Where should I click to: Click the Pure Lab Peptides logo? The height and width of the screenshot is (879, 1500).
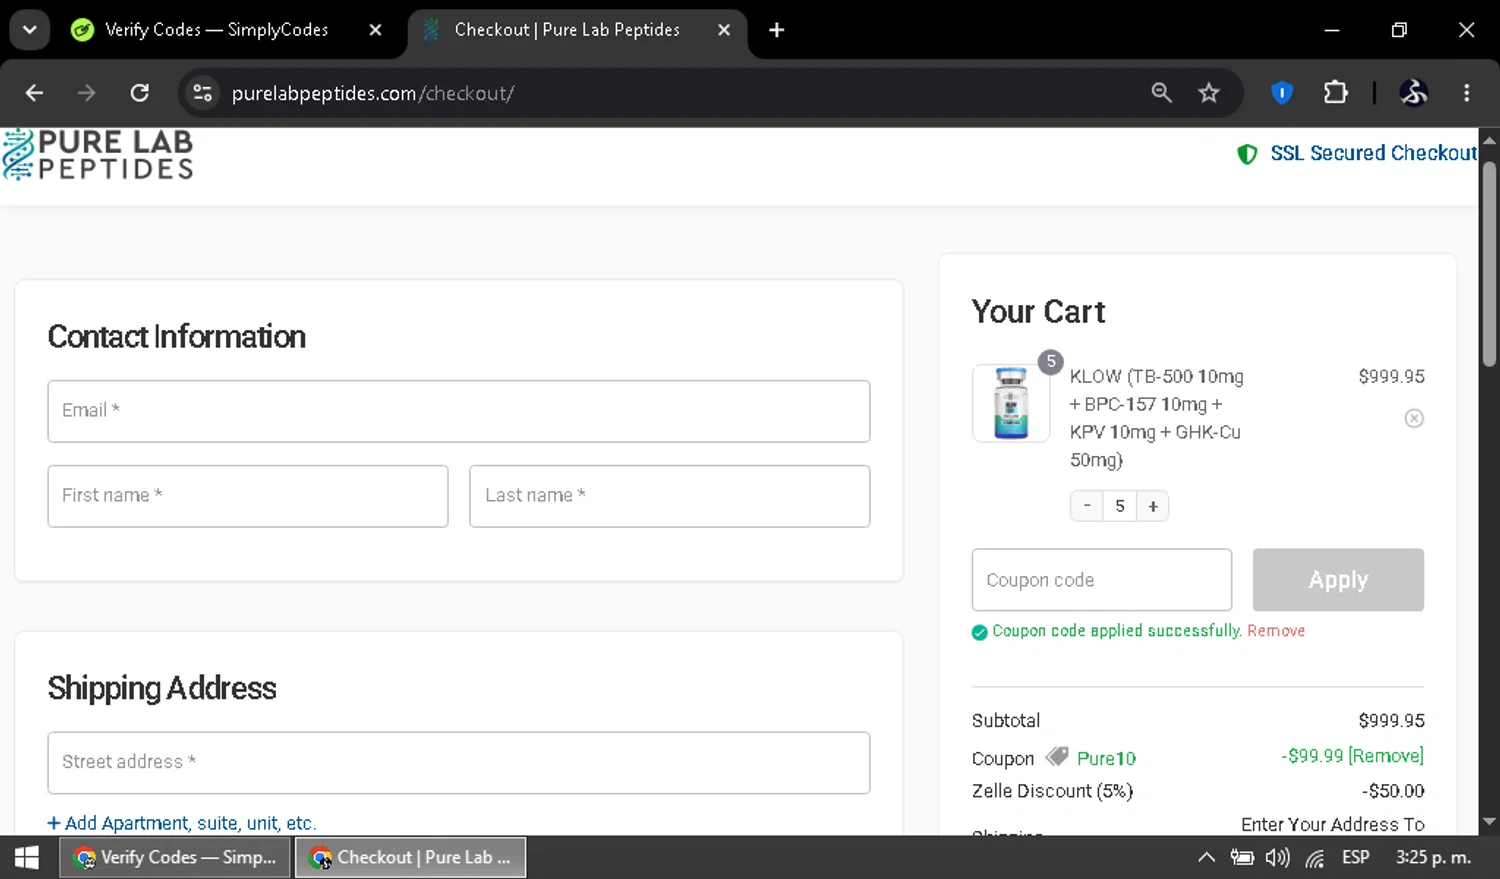click(97, 155)
